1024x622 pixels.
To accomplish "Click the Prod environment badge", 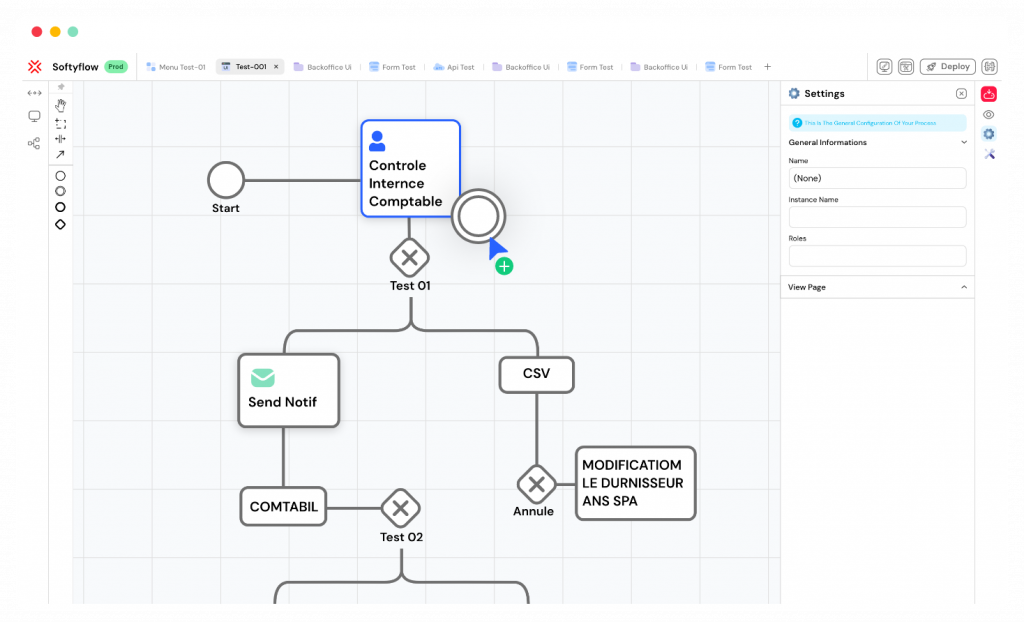I will (116, 67).
